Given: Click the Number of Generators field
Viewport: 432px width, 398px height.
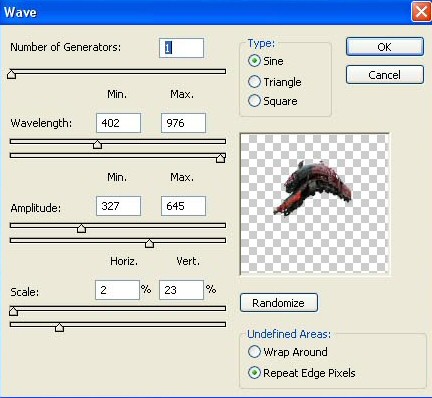Looking at the screenshot, I should (x=181, y=48).
